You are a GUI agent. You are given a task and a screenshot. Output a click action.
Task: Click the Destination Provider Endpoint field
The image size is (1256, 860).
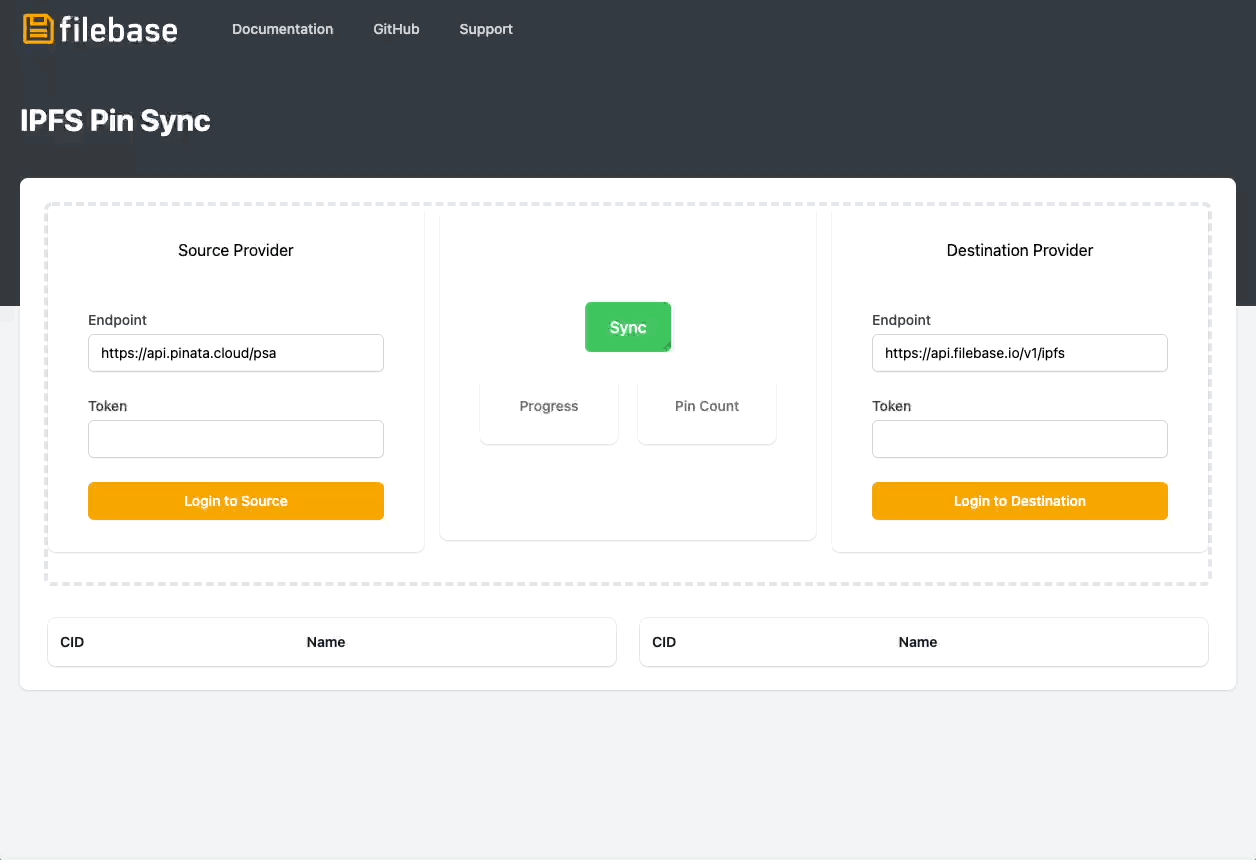[1019, 353]
